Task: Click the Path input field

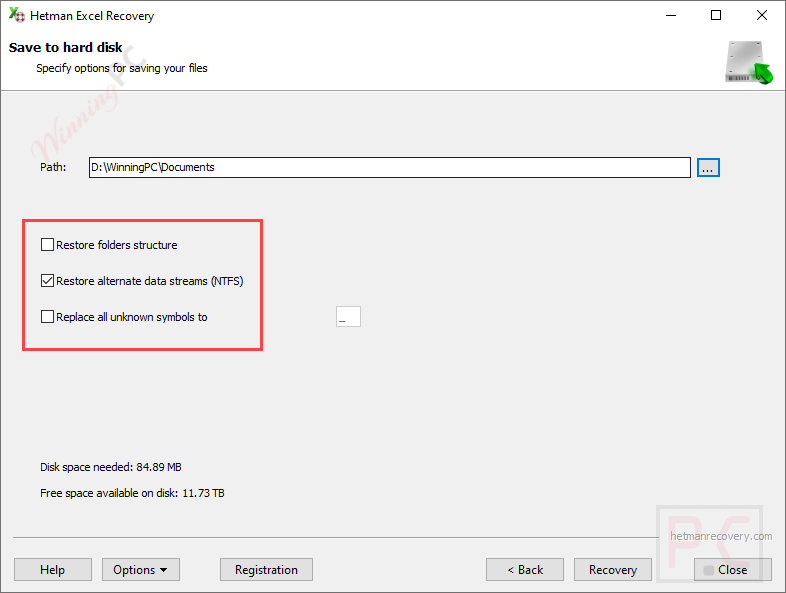Action: tap(389, 167)
